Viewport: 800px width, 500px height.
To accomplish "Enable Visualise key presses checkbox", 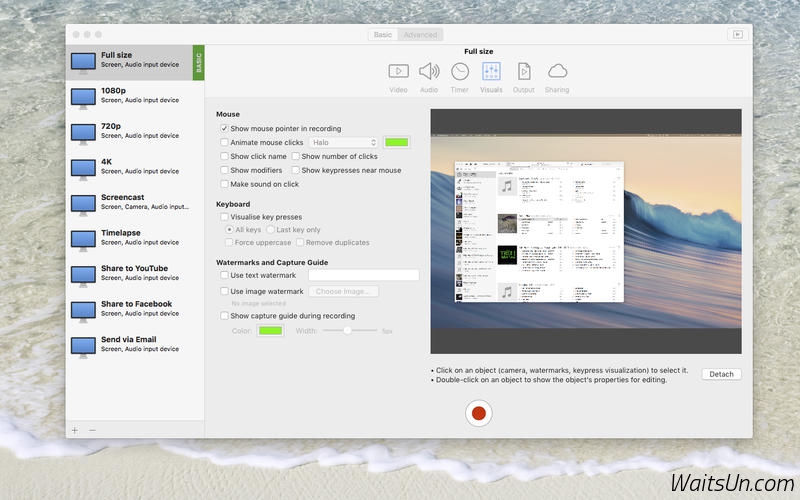I will 224,217.
